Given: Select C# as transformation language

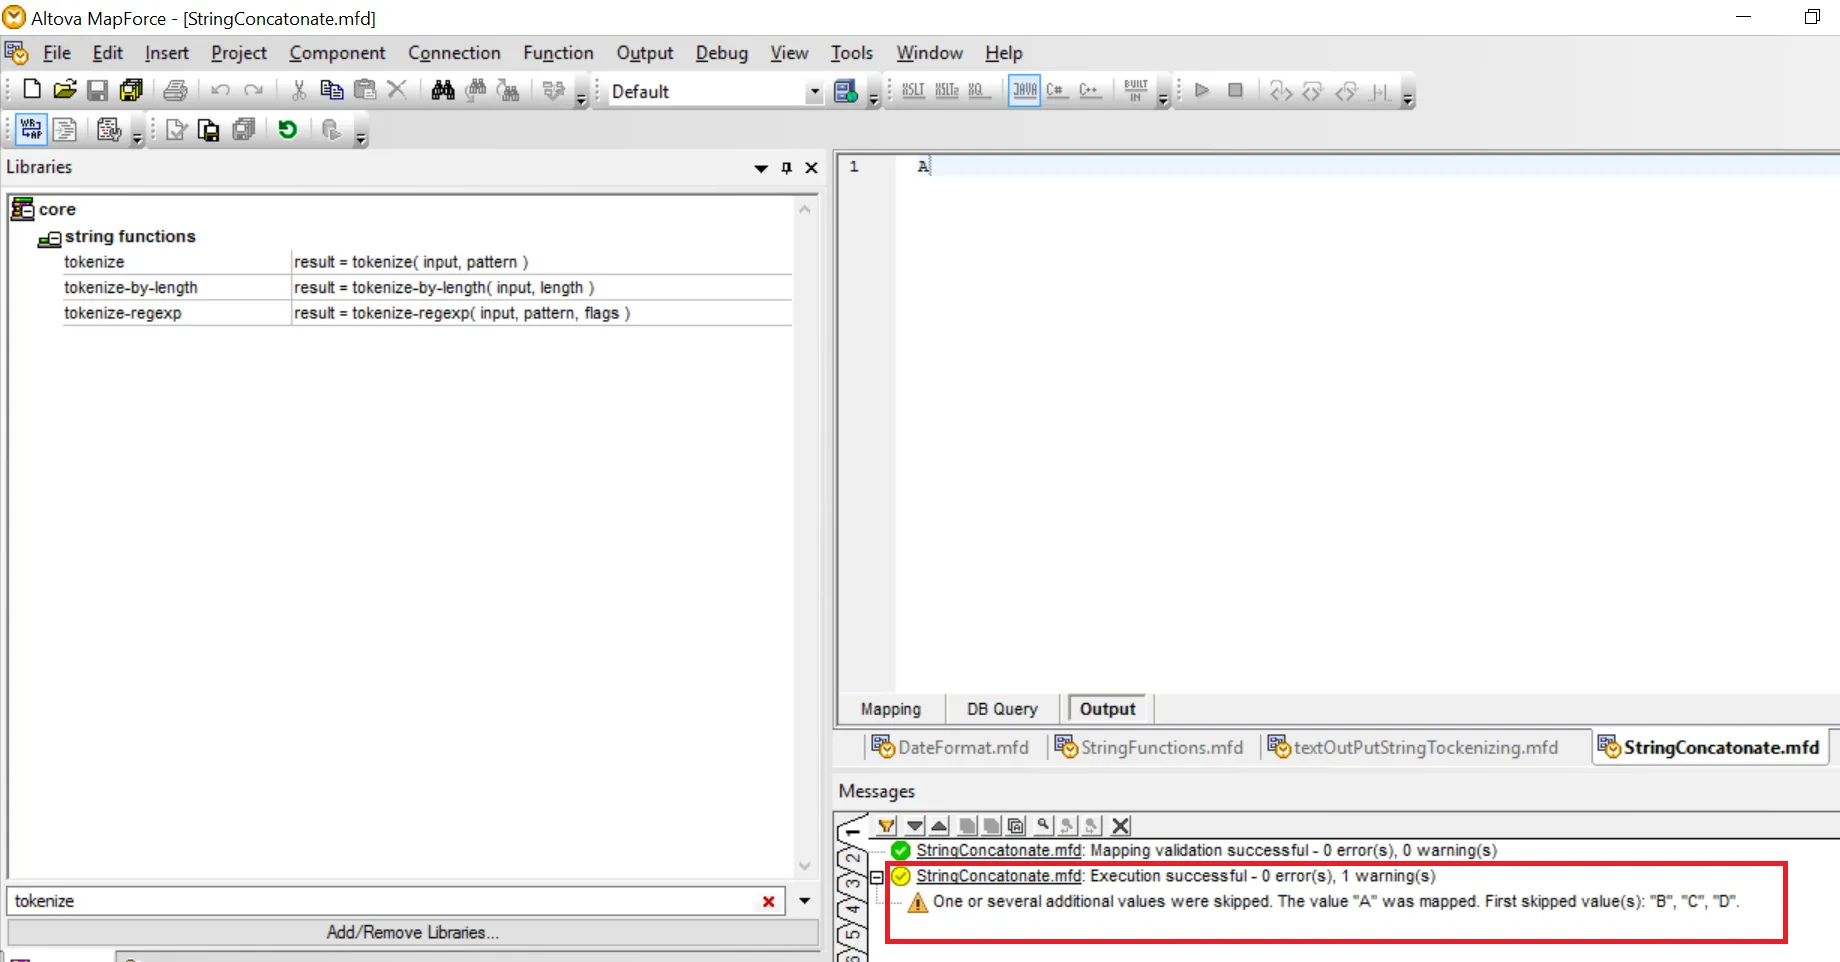Looking at the screenshot, I should pyautogui.click(x=1056, y=90).
